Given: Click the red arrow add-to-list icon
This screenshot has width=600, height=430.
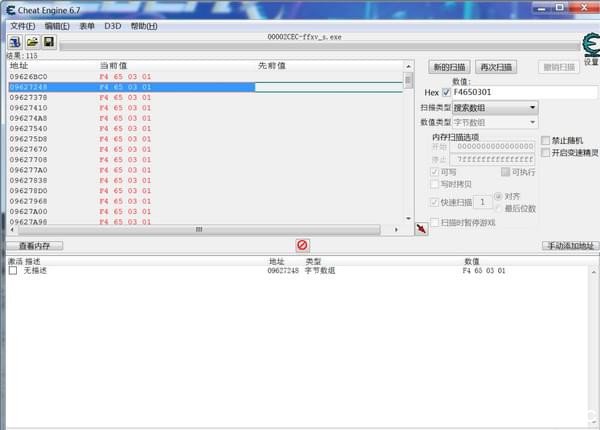Looking at the screenshot, I should (x=422, y=229).
